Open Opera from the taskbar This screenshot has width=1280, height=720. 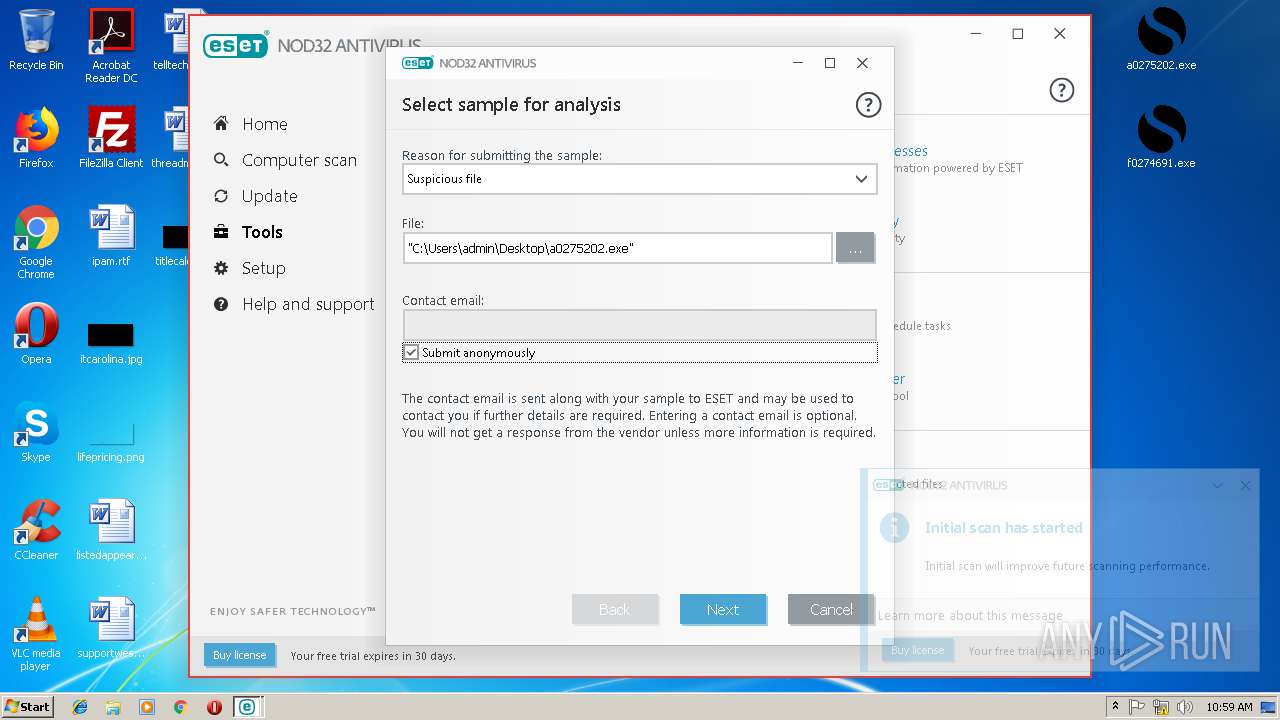pos(214,707)
